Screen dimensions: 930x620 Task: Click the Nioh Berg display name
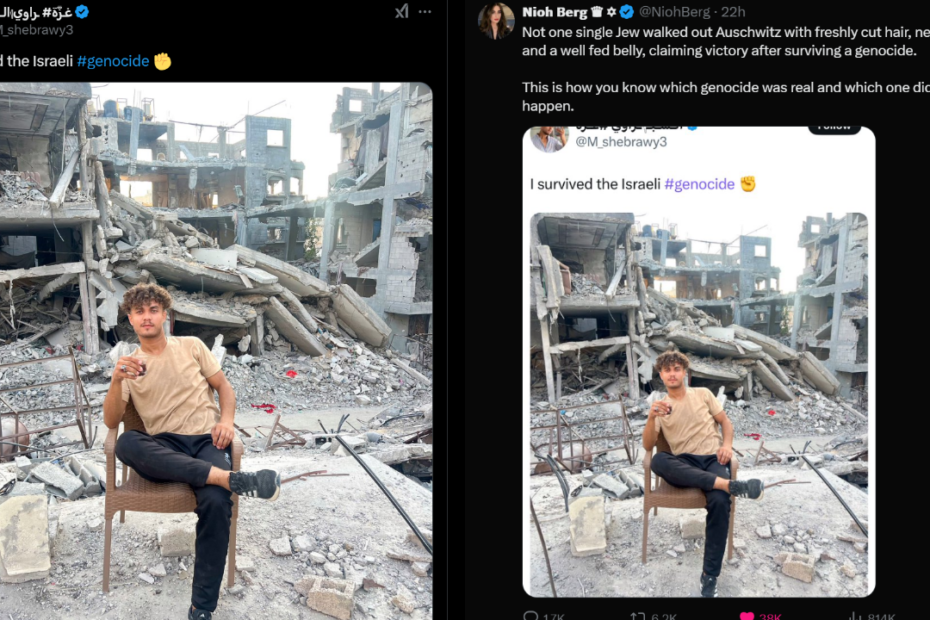click(553, 12)
